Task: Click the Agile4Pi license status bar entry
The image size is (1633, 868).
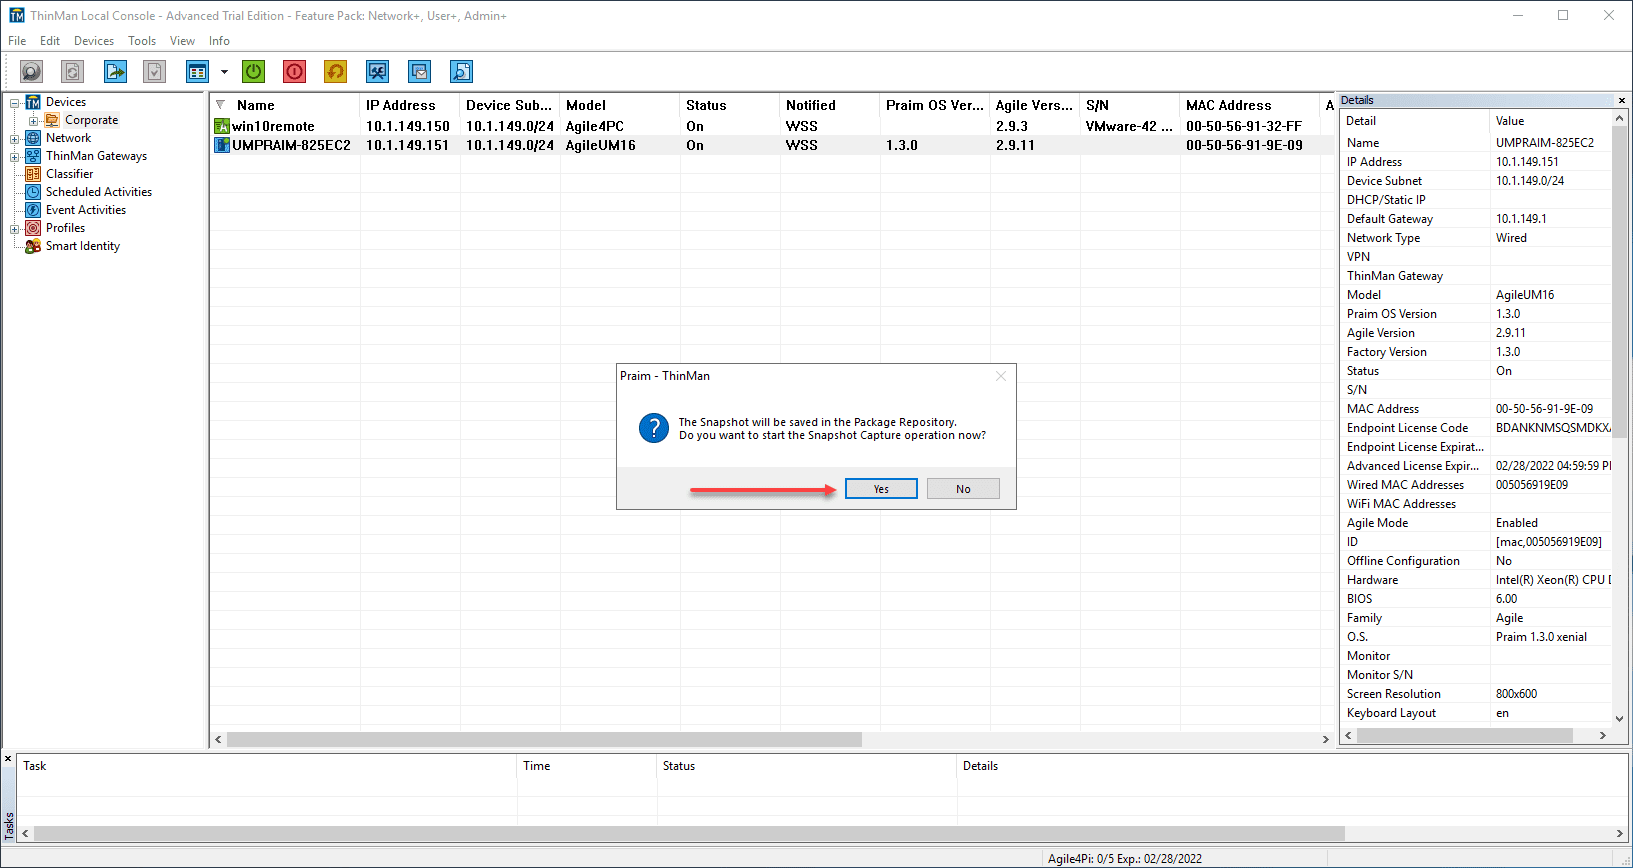Action: click(x=1125, y=858)
